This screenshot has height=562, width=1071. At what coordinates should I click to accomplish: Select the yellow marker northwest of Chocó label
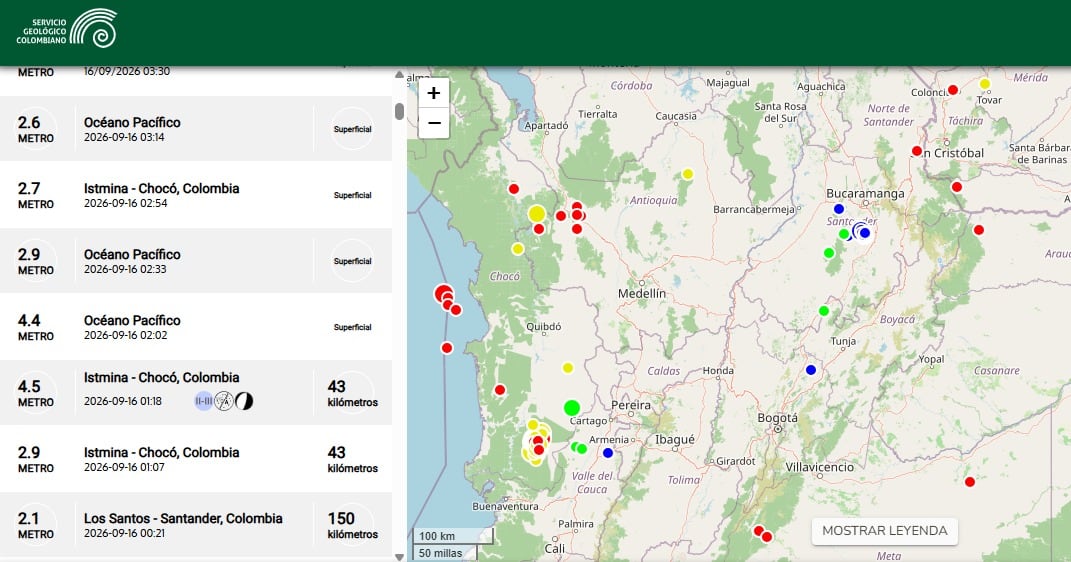pyautogui.click(x=518, y=249)
